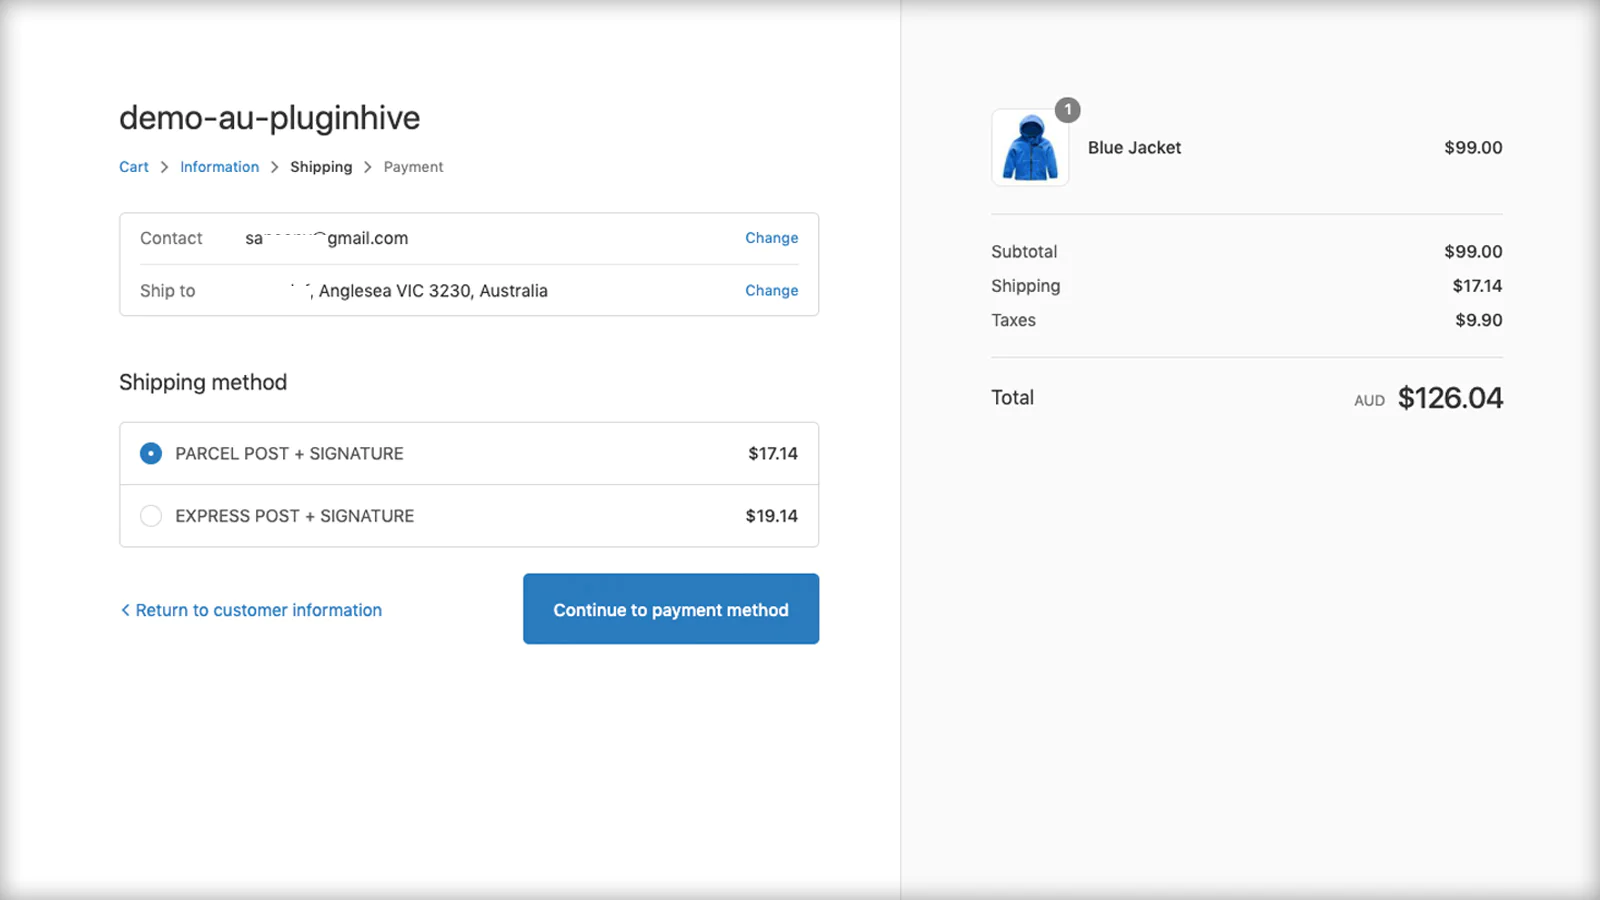The image size is (1600, 900).
Task: Click the back chevron before Return to customer information
Action: pos(125,610)
